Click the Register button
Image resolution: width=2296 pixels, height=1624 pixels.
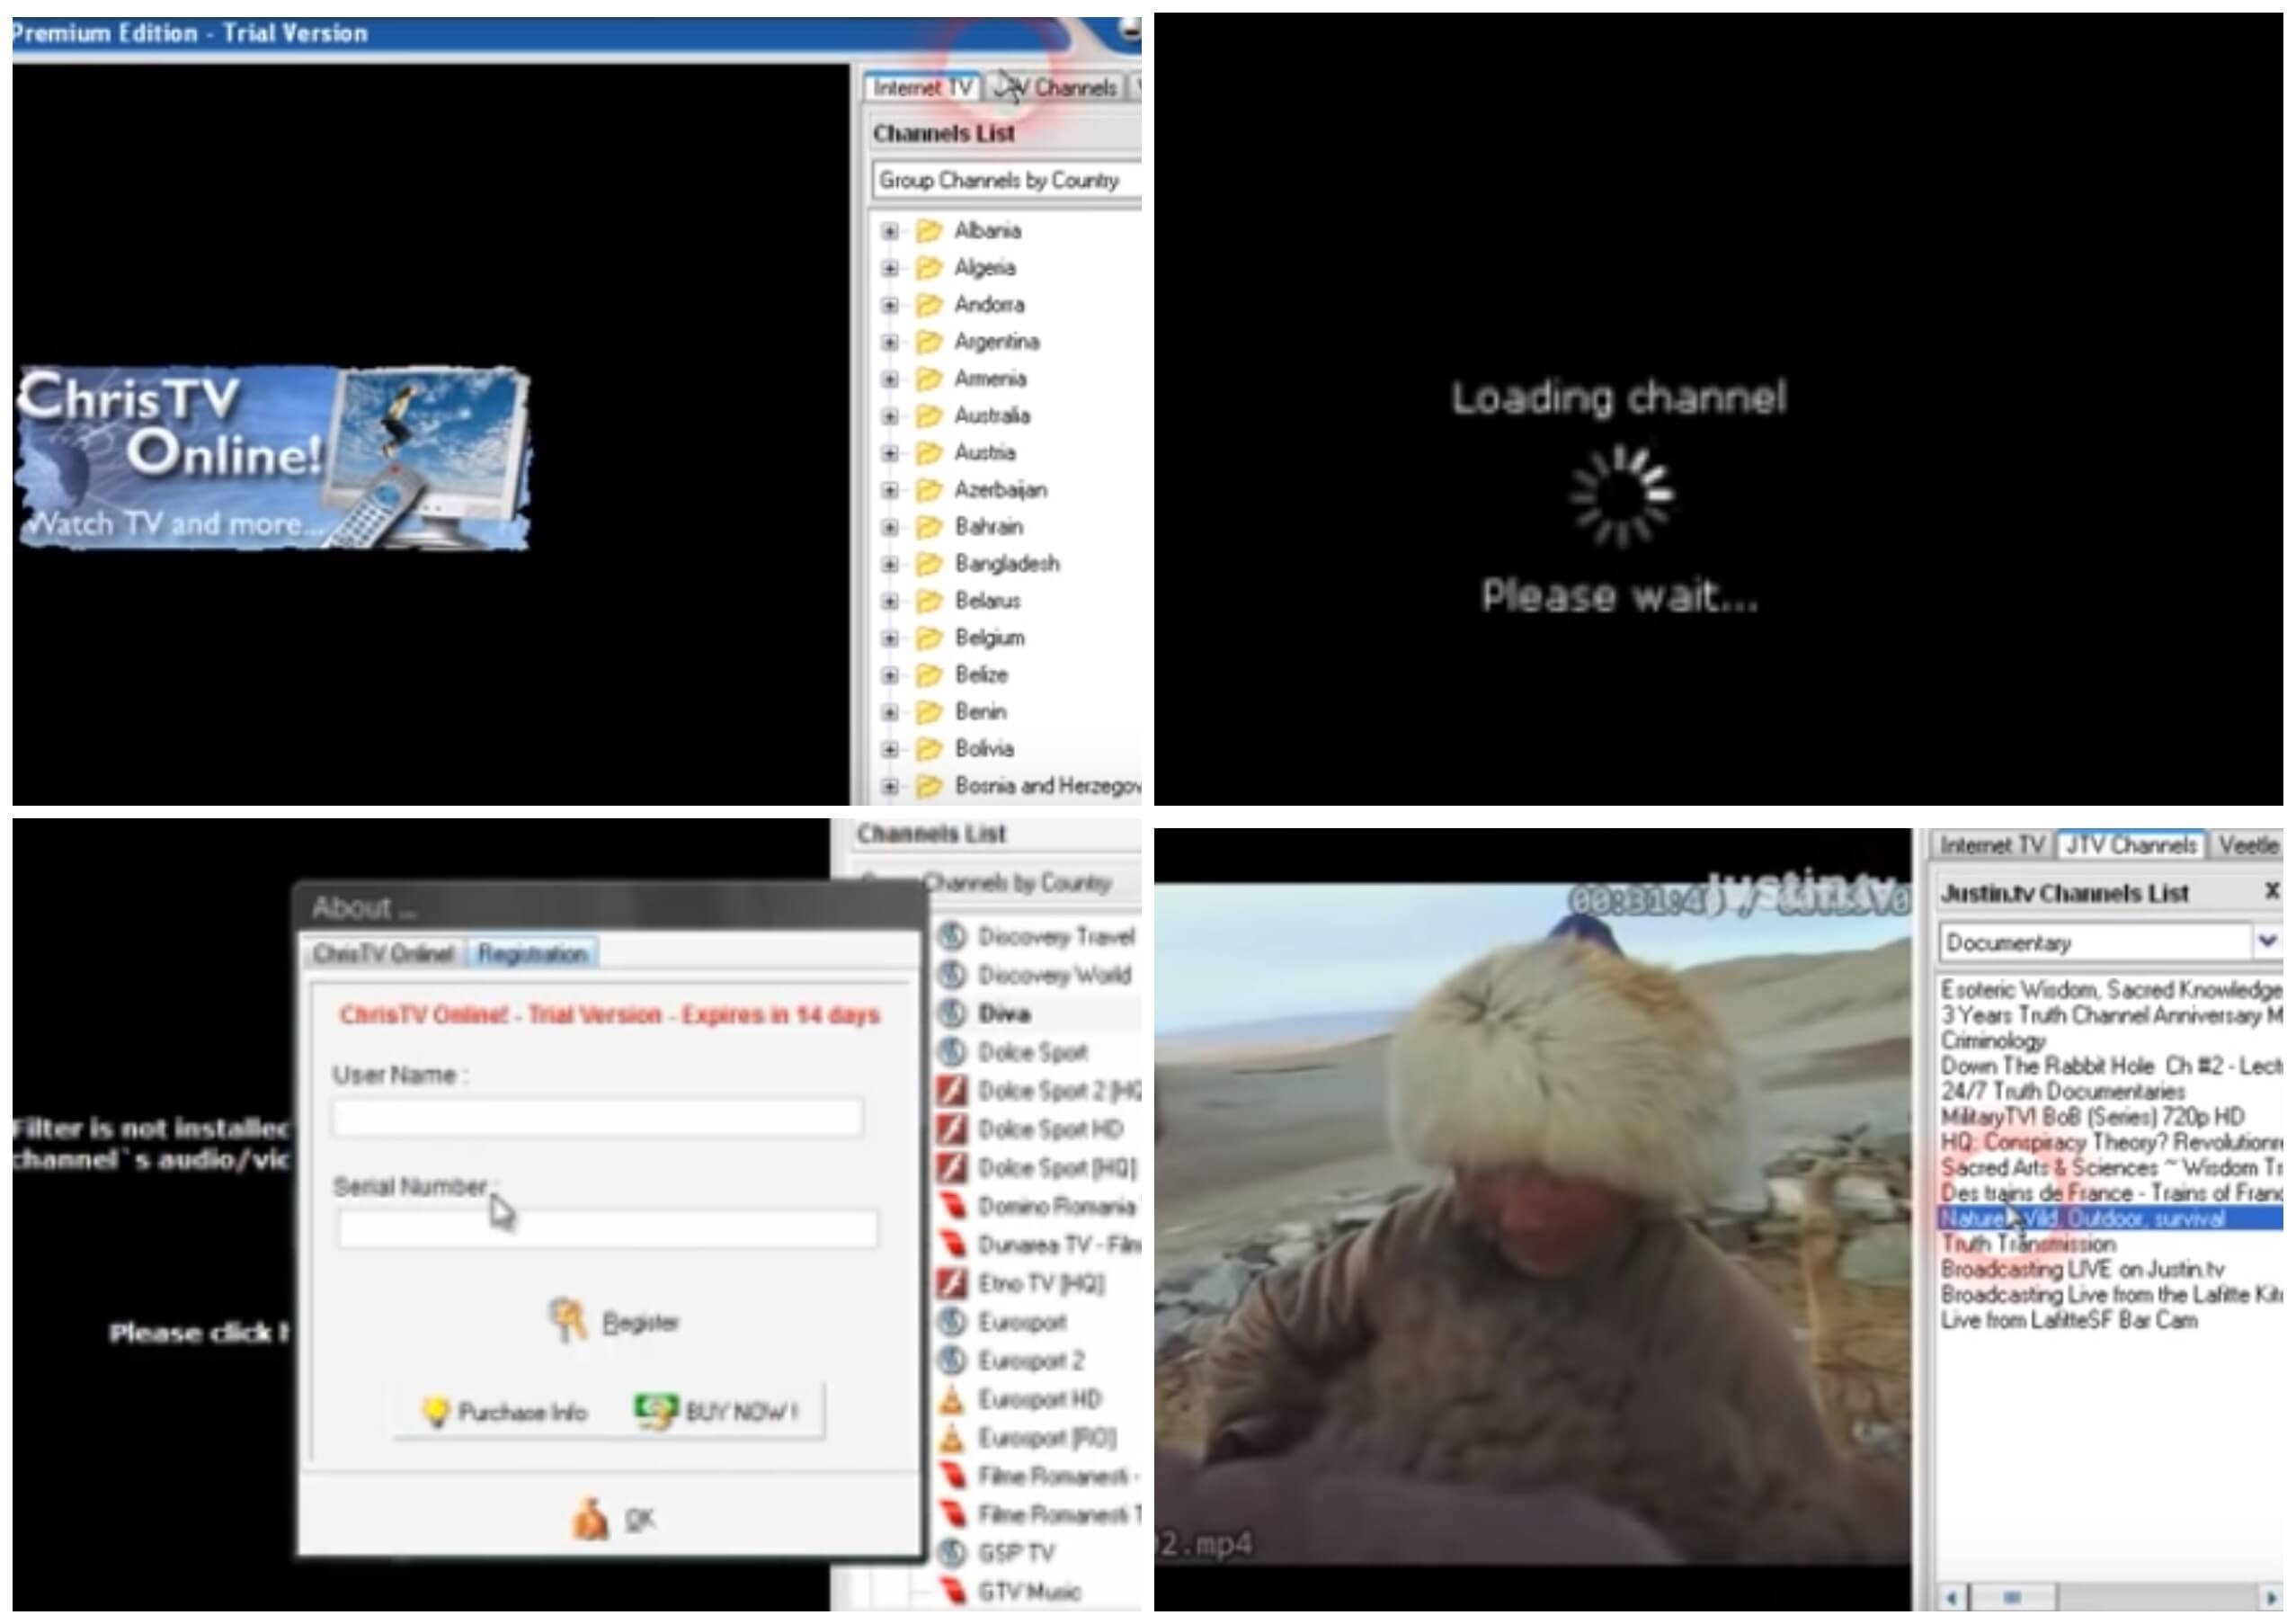[x=614, y=1322]
